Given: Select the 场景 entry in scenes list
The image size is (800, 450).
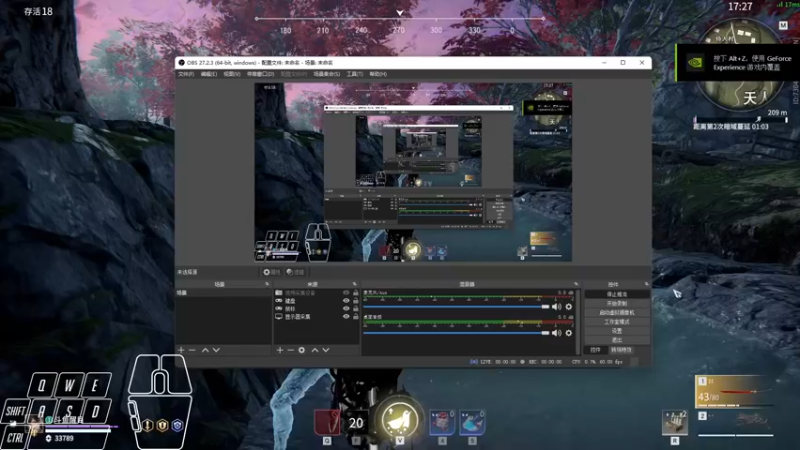Looking at the screenshot, I should pyautogui.click(x=223, y=293).
